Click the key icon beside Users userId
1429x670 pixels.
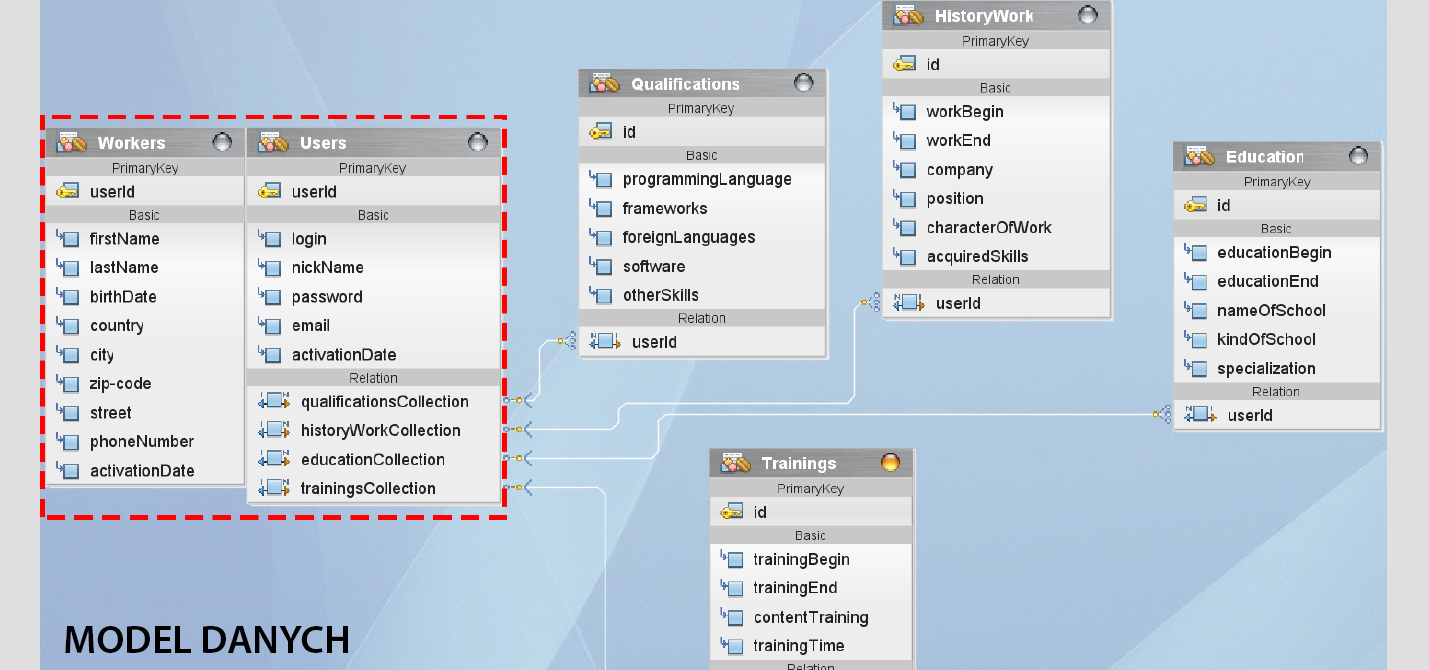[x=269, y=192]
